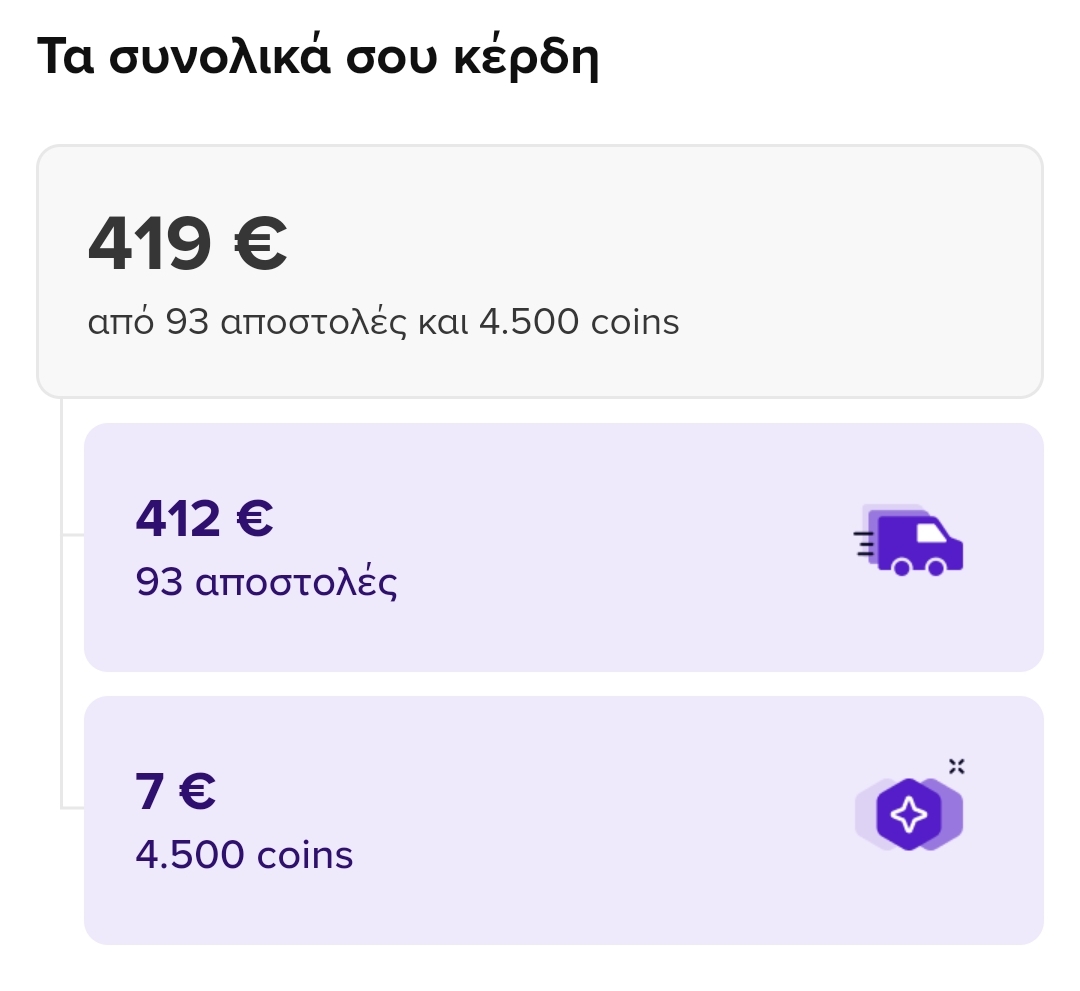Click the speed lines behind the truck
Screen dimensions: 1080x991
[864, 543]
